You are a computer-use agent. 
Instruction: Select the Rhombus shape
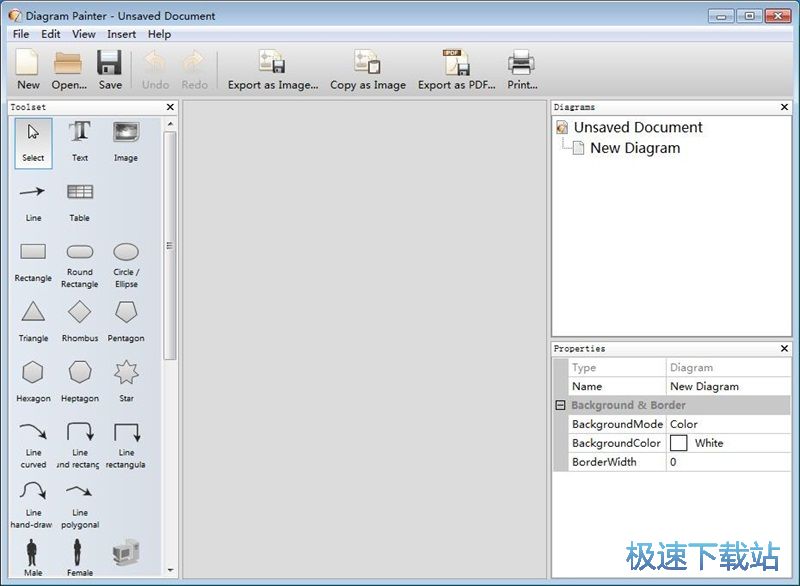pos(80,323)
